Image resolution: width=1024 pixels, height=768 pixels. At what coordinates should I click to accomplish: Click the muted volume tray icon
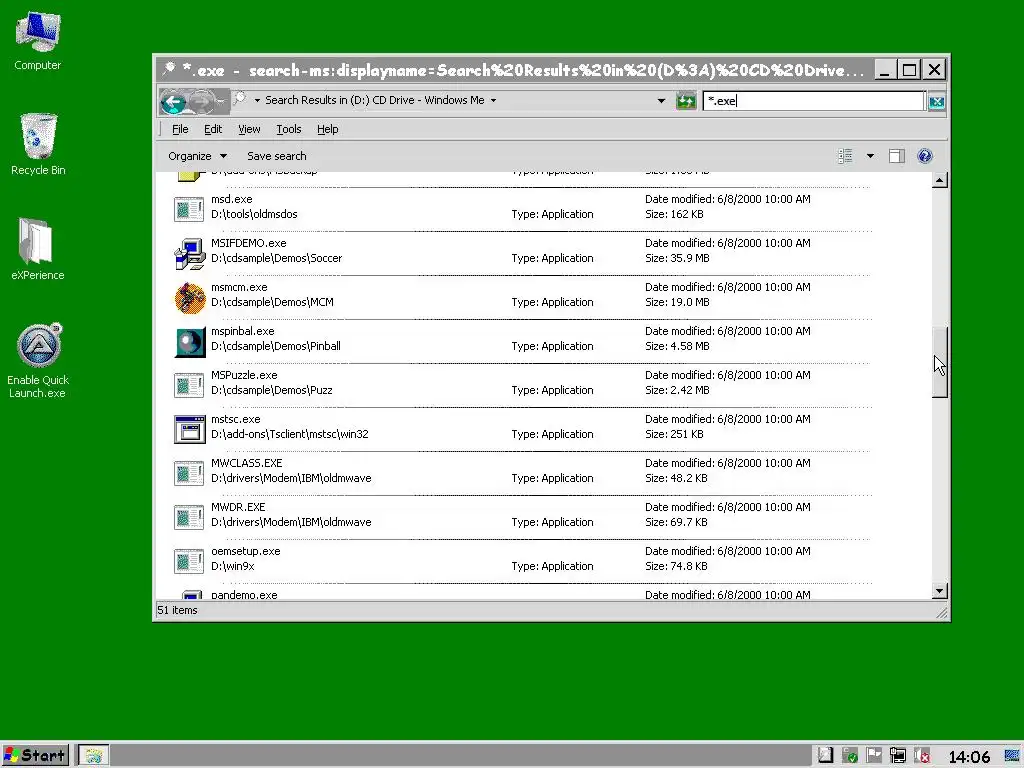pos(922,756)
